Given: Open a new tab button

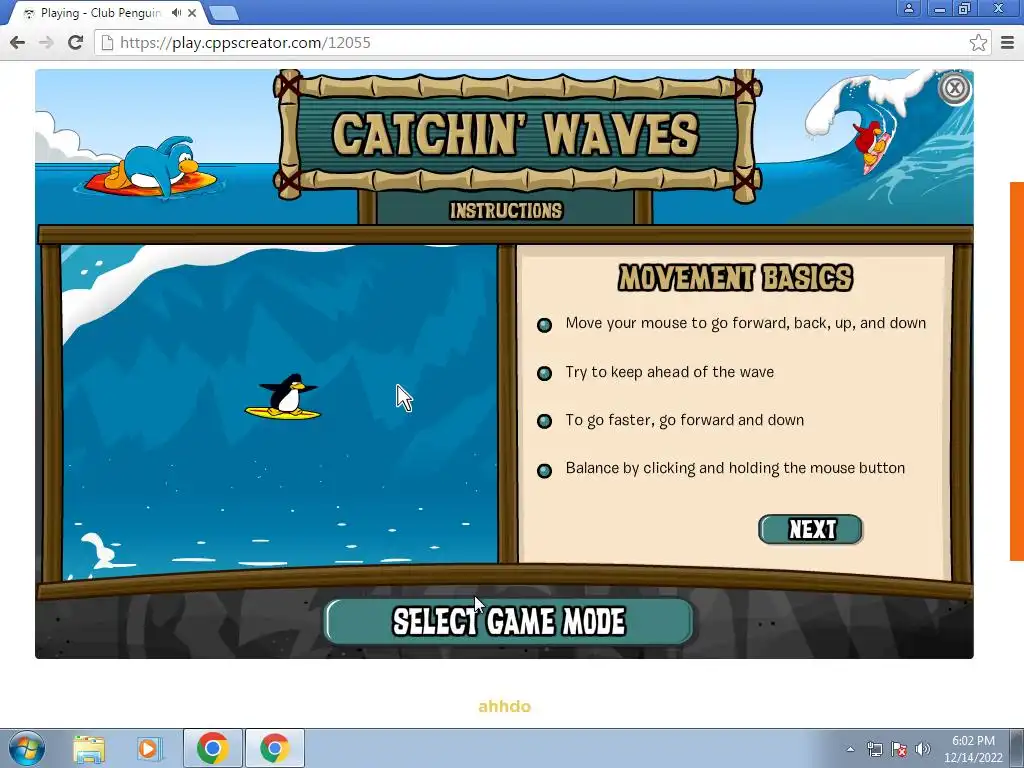Looking at the screenshot, I should [224, 13].
